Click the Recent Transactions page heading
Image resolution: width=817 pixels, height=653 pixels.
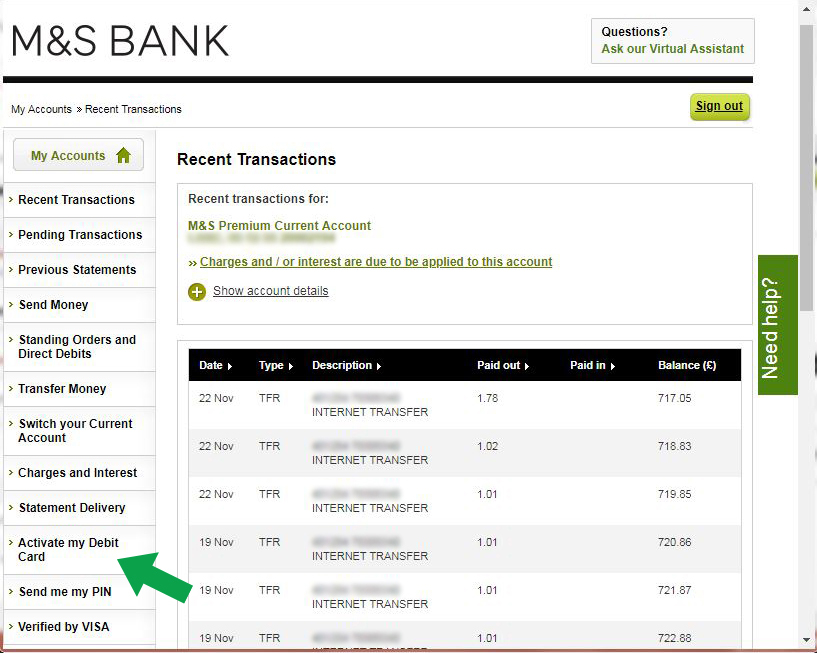pyautogui.click(x=256, y=159)
